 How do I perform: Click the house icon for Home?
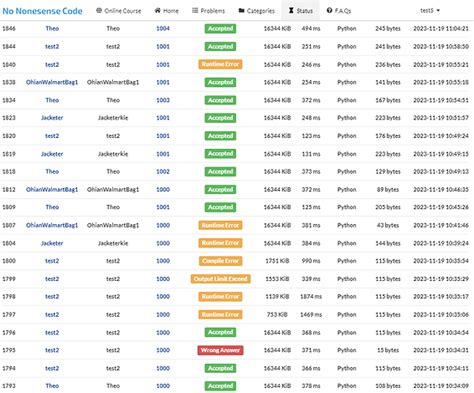[158, 11]
